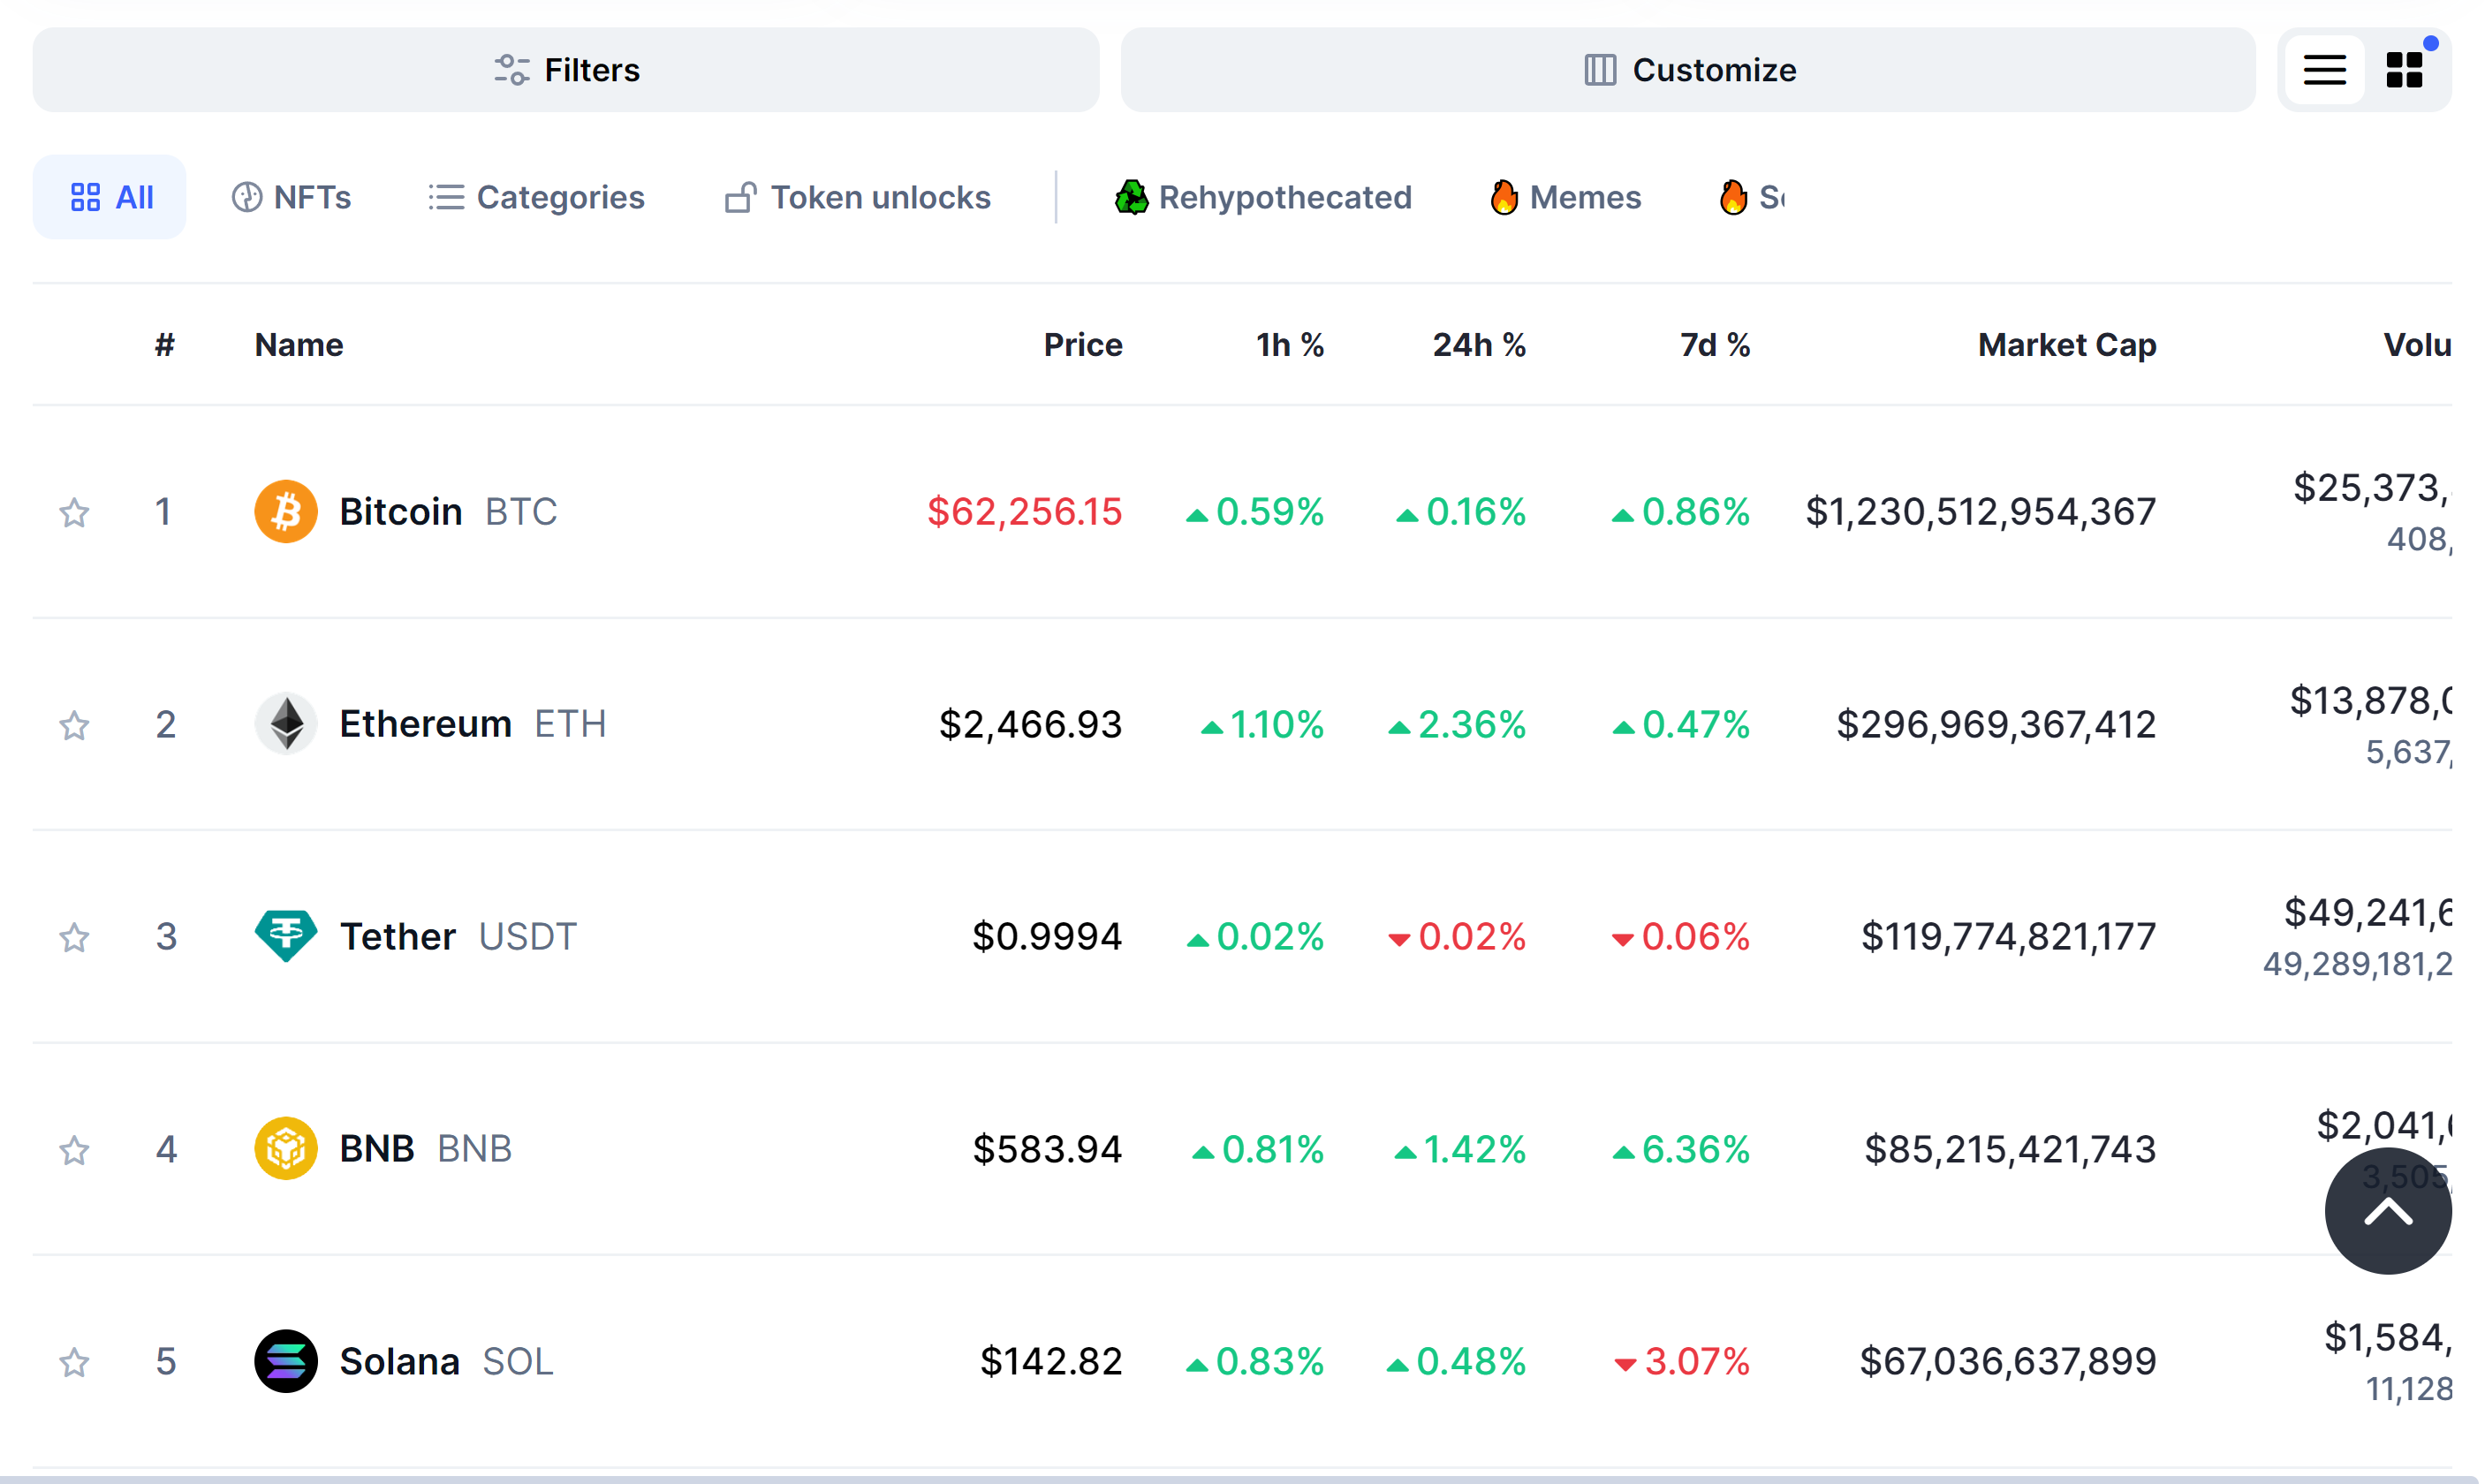Viewport: 2485px width, 1484px height.
Task: Open the Customize columns button
Action: tap(1689, 70)
